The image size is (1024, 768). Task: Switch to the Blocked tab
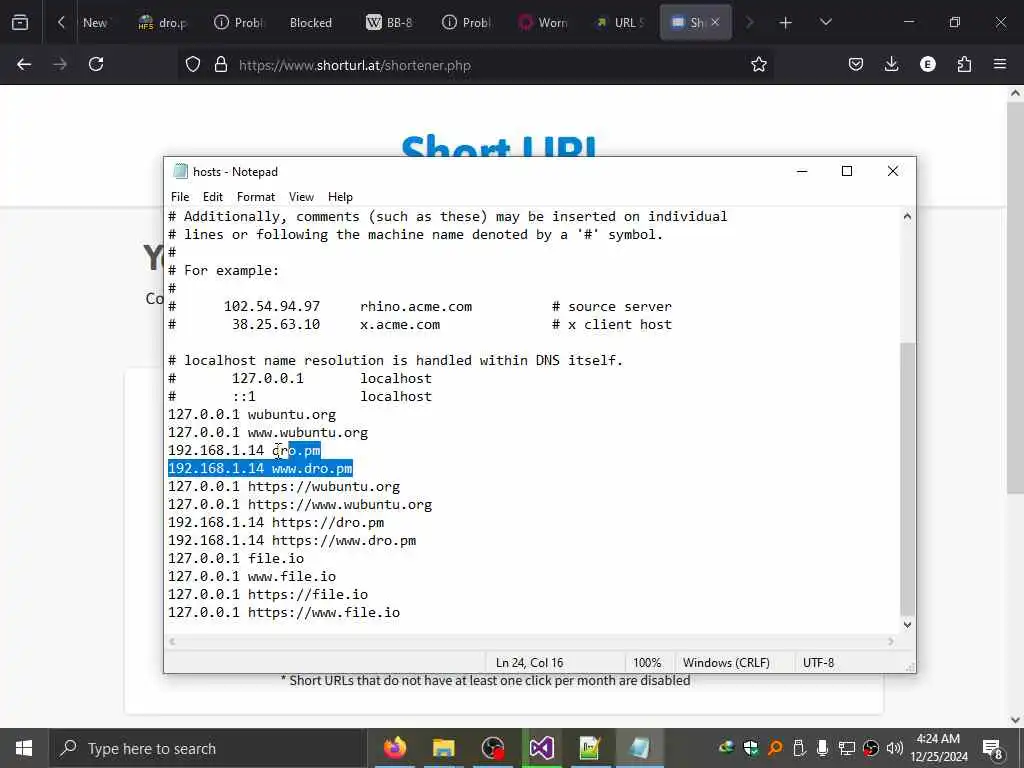(311, 23)
